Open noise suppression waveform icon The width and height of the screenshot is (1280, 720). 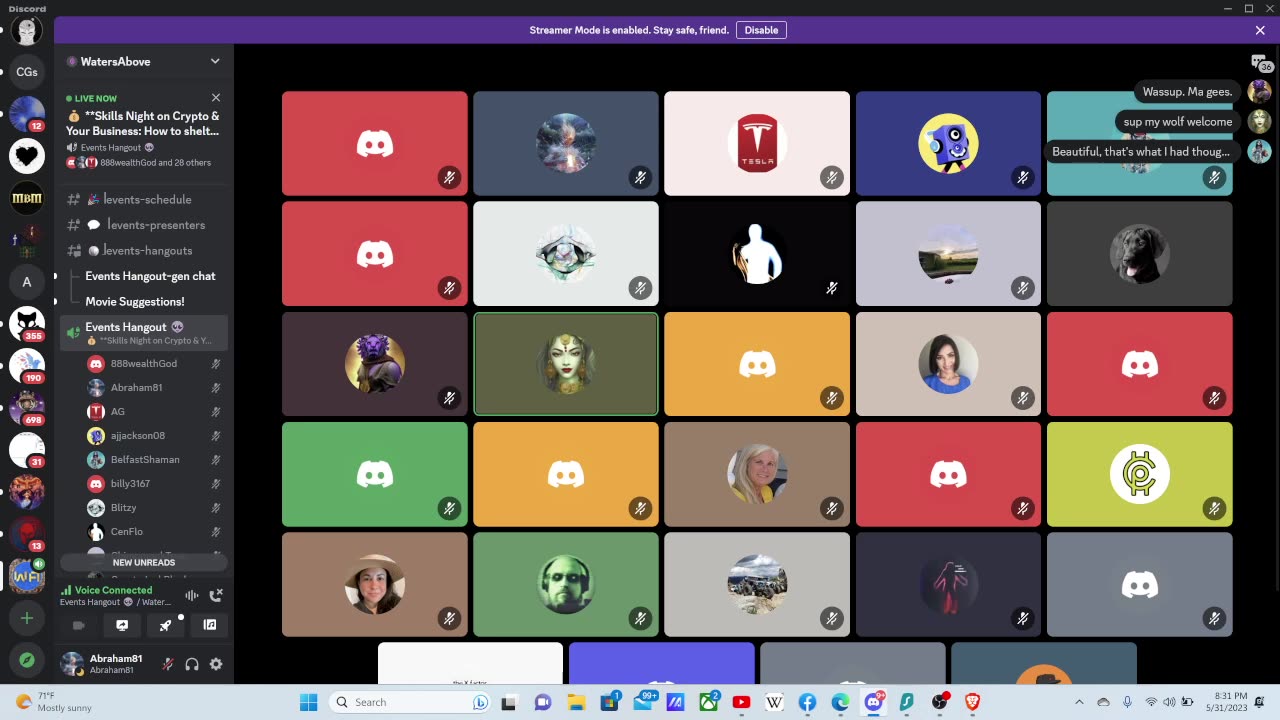click(191, 595)
